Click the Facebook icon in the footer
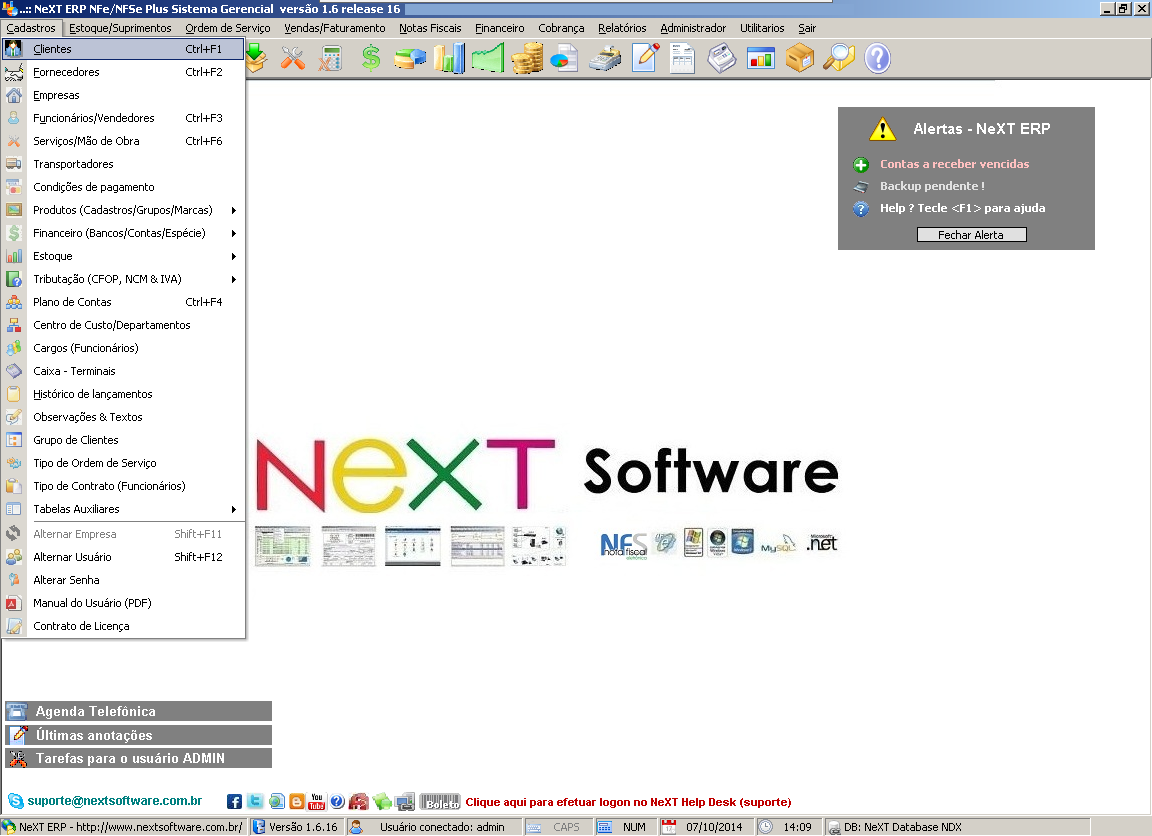 pyautogui.click(x=234, y=801)
